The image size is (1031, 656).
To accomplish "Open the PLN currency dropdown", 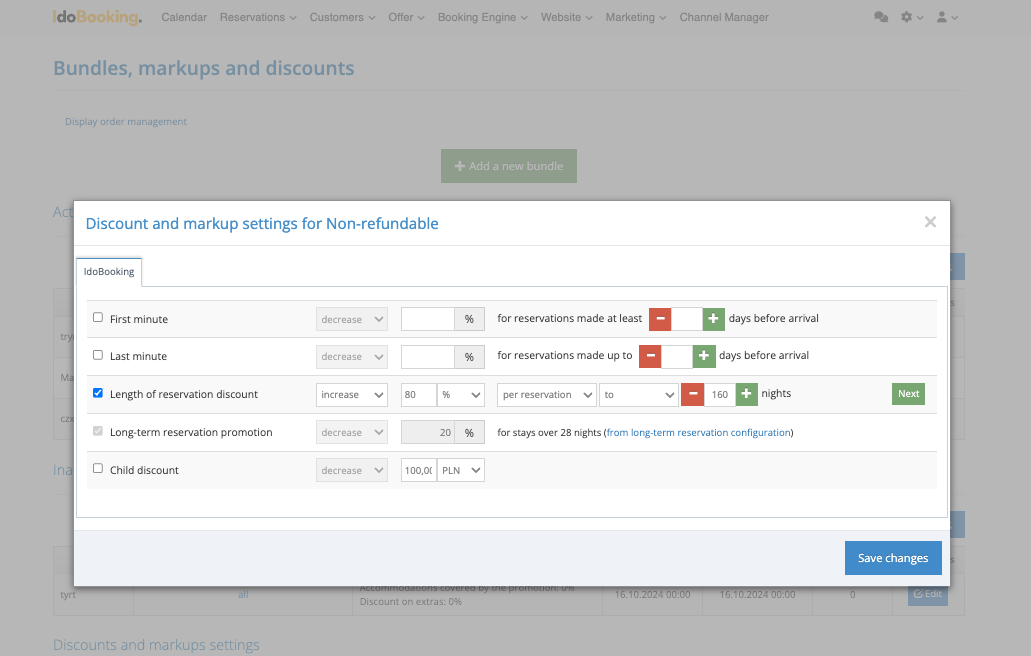I will click(460, 470).
